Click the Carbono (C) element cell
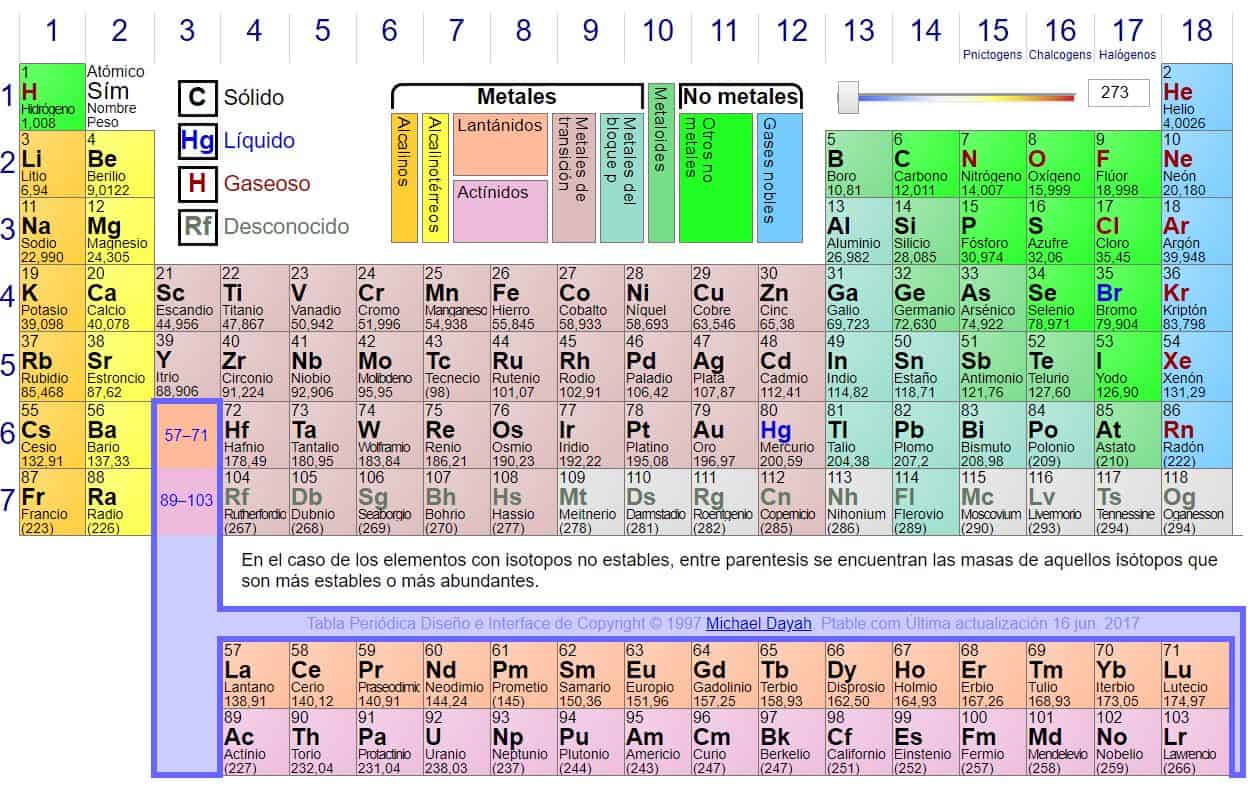This screenshot has height=787, width=1260. (924, 164)
